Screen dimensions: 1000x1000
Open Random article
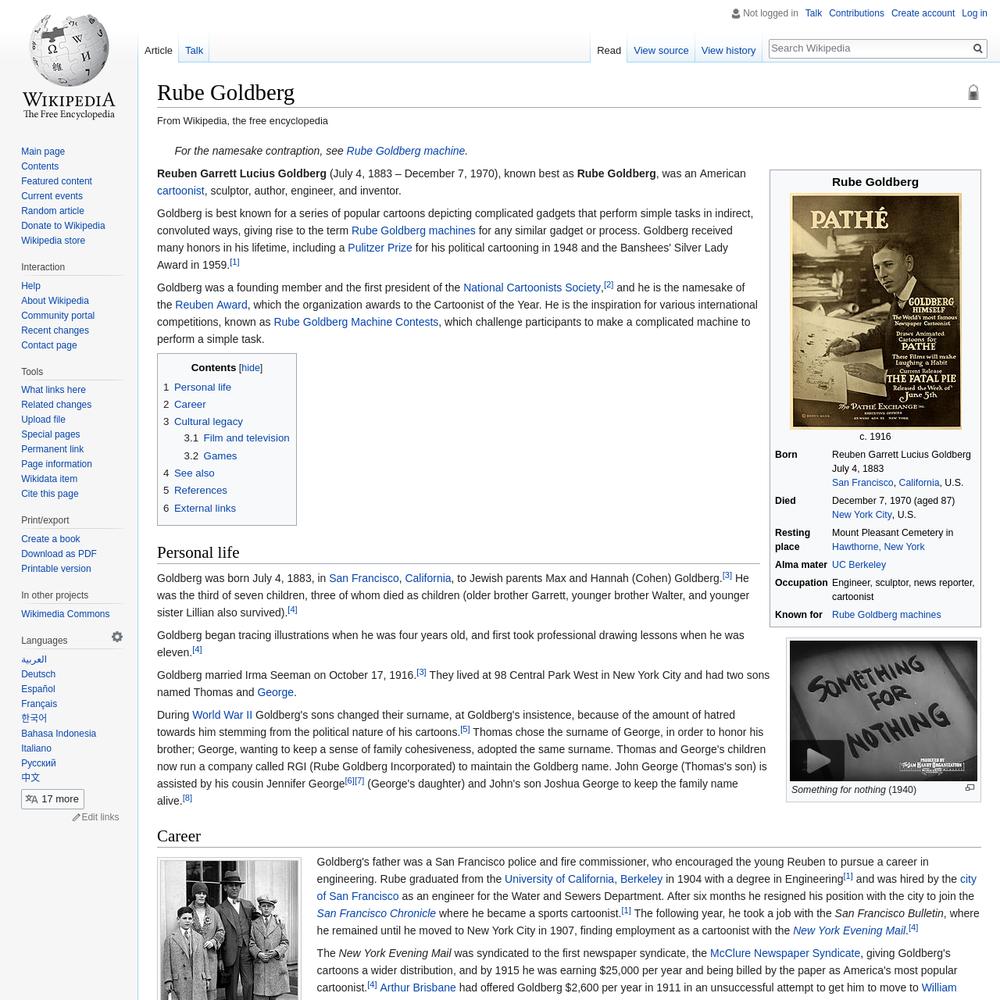pos(52,211)
